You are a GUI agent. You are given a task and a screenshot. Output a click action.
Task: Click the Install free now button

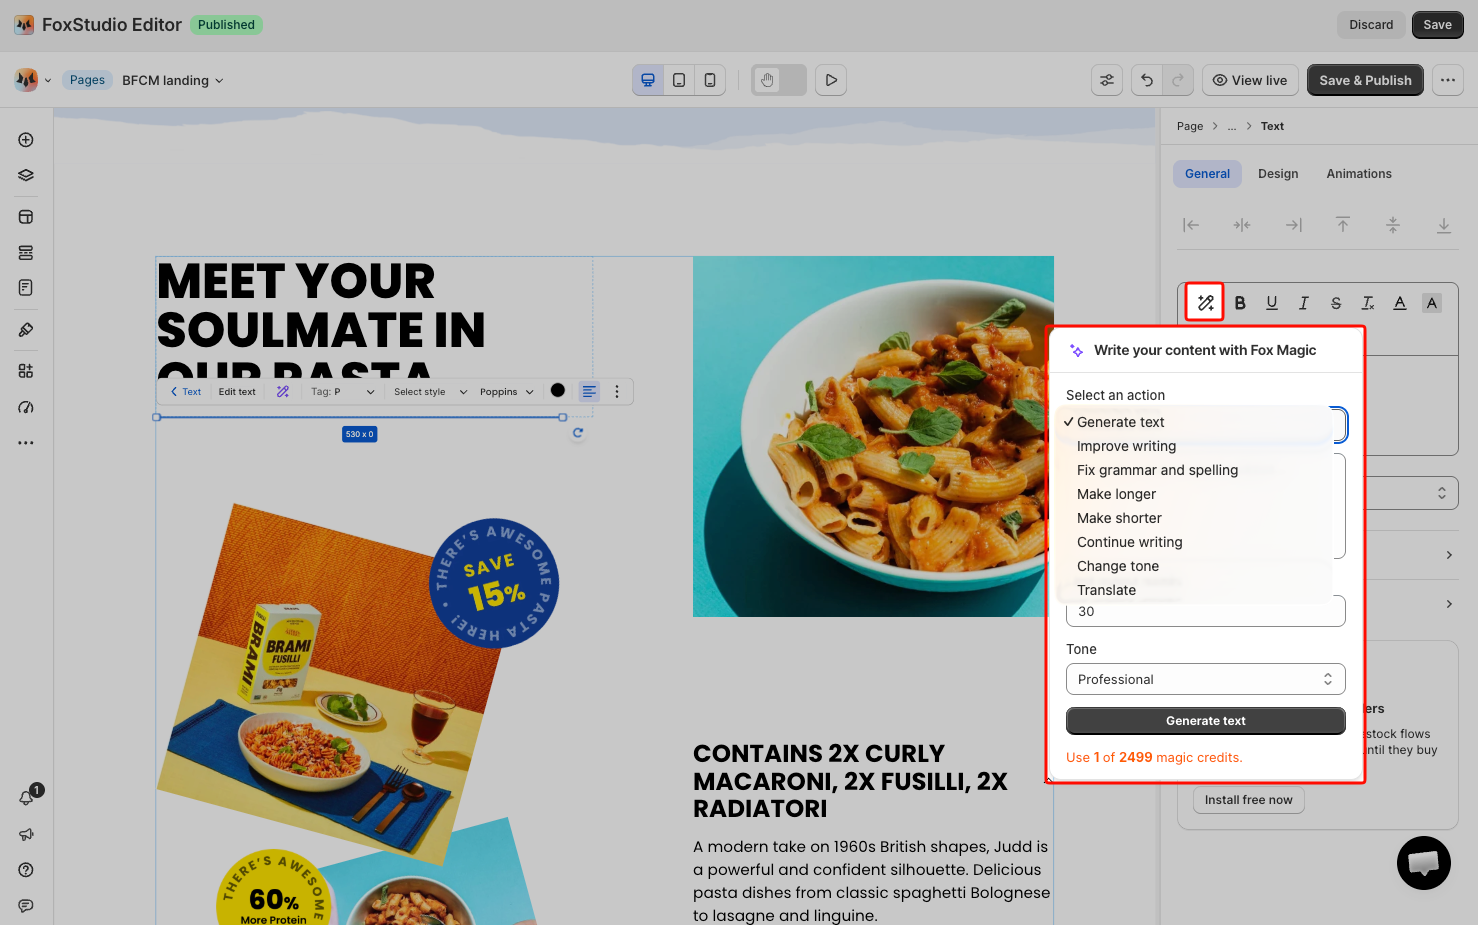pyautogui.click(x=1248, y=800)
